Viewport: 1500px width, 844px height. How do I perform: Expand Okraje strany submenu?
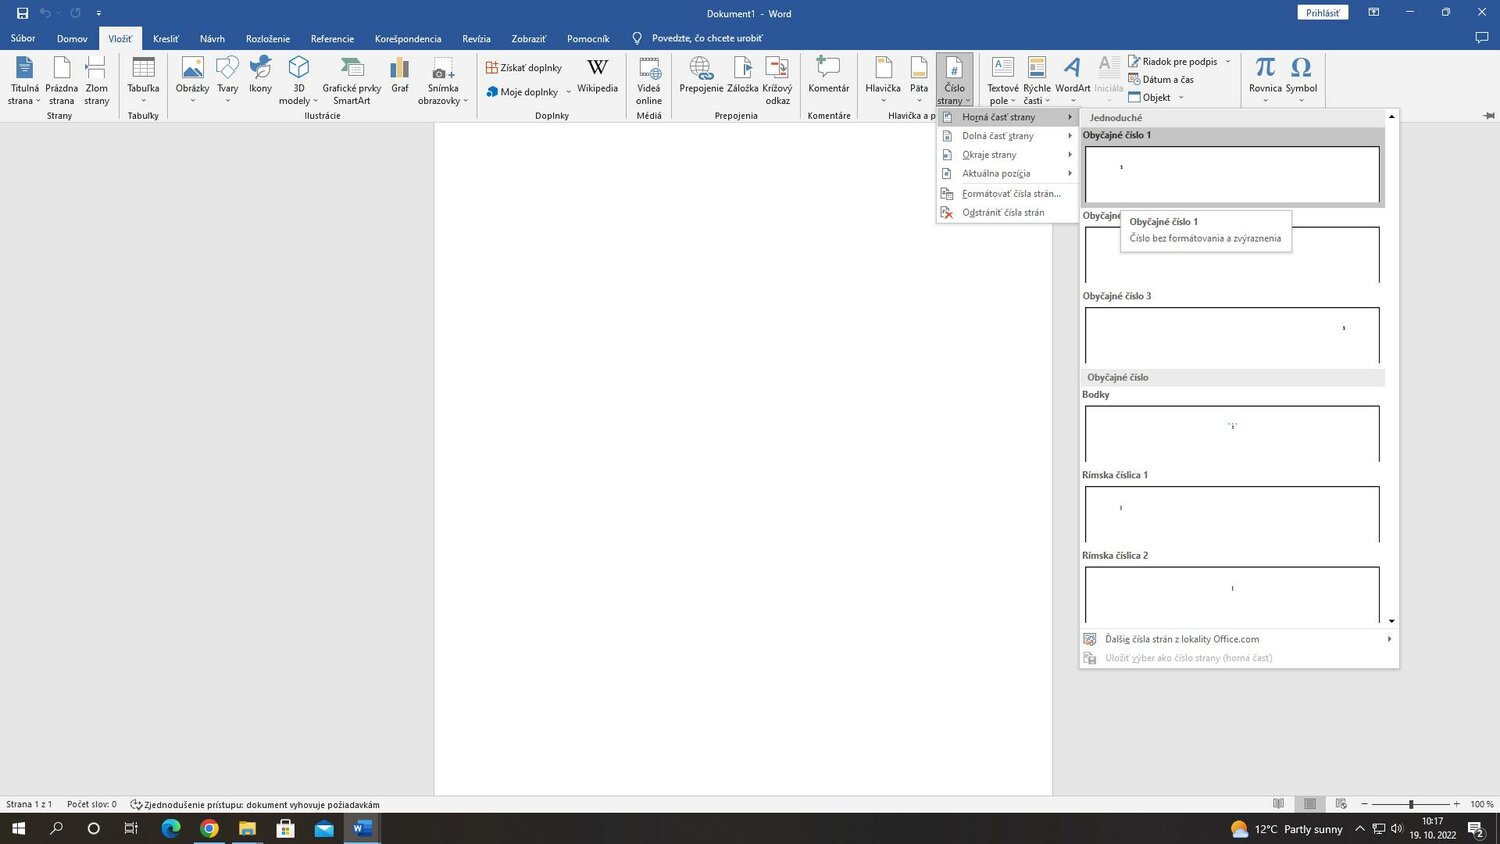1007,155
